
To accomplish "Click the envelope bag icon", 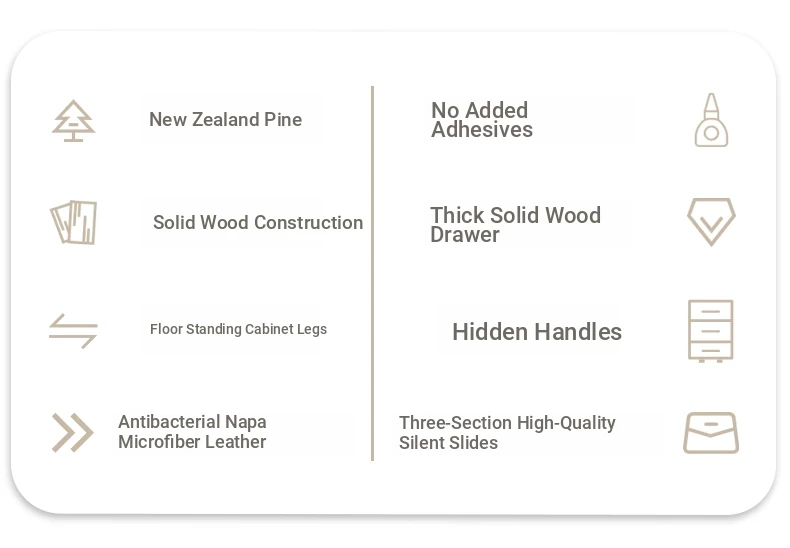I will pos(711,433).
